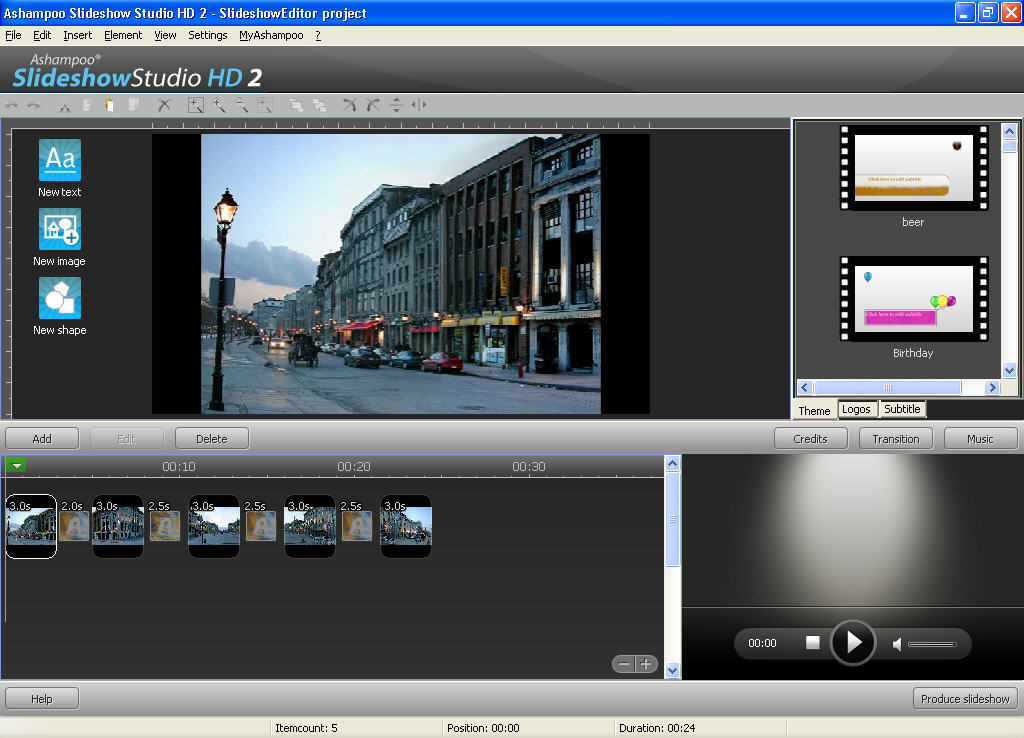Image resolution: width=1024 pixels, height=738 pixels.
Task: Click the Add button above the timeline
Action: [41, 438]
